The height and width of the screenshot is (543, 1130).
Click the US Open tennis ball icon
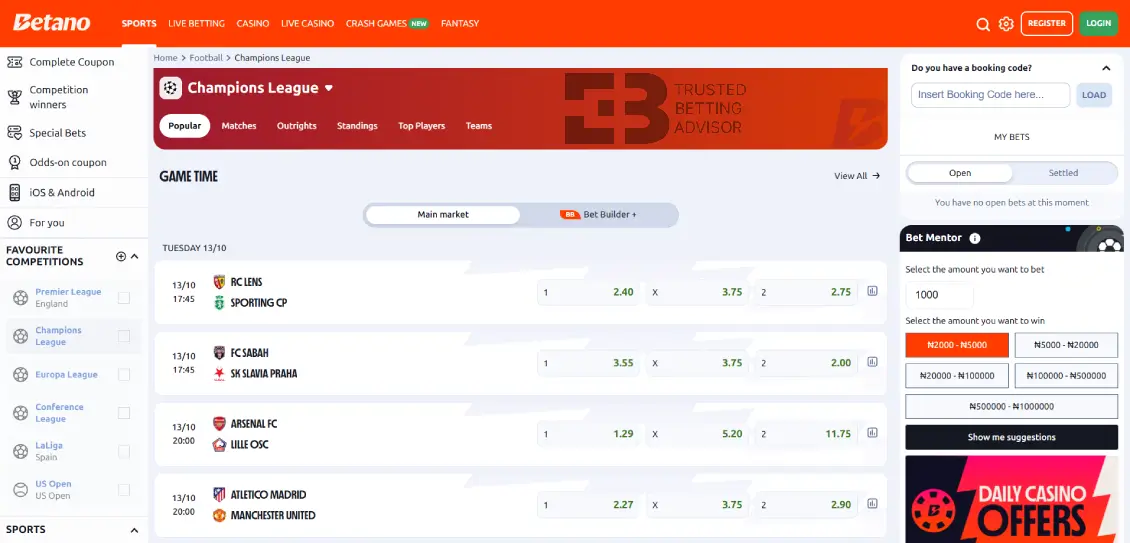[x=21, y=490]
